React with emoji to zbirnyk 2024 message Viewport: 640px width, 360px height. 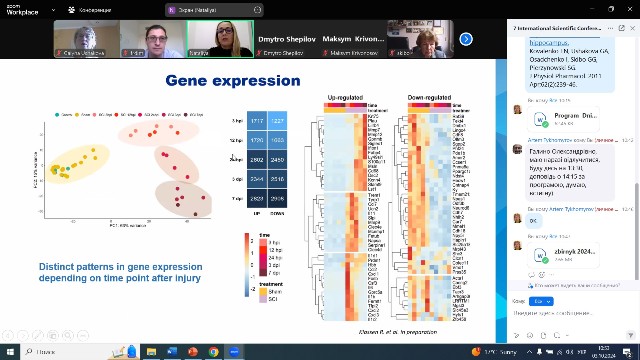(542, 275)
